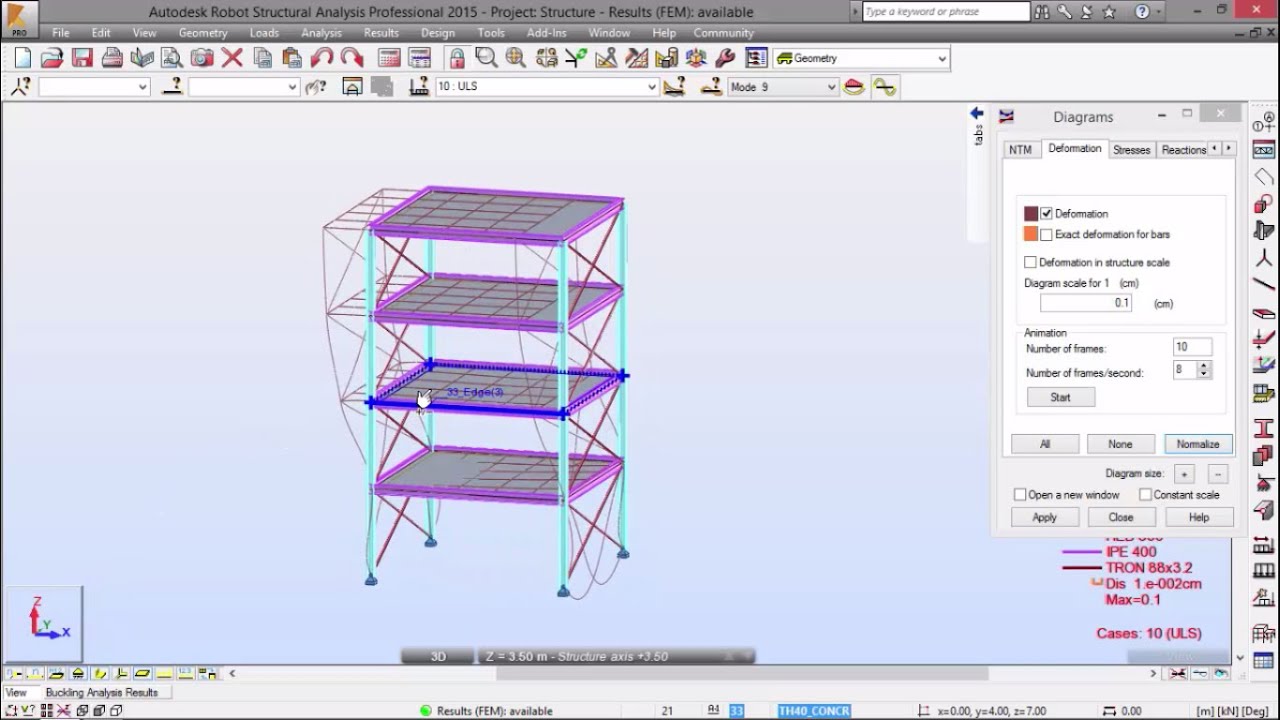The width and height of the screenshot is (1280, 720).
Task: Decrease diagram size with minus button
Action: coord(1217,473)
